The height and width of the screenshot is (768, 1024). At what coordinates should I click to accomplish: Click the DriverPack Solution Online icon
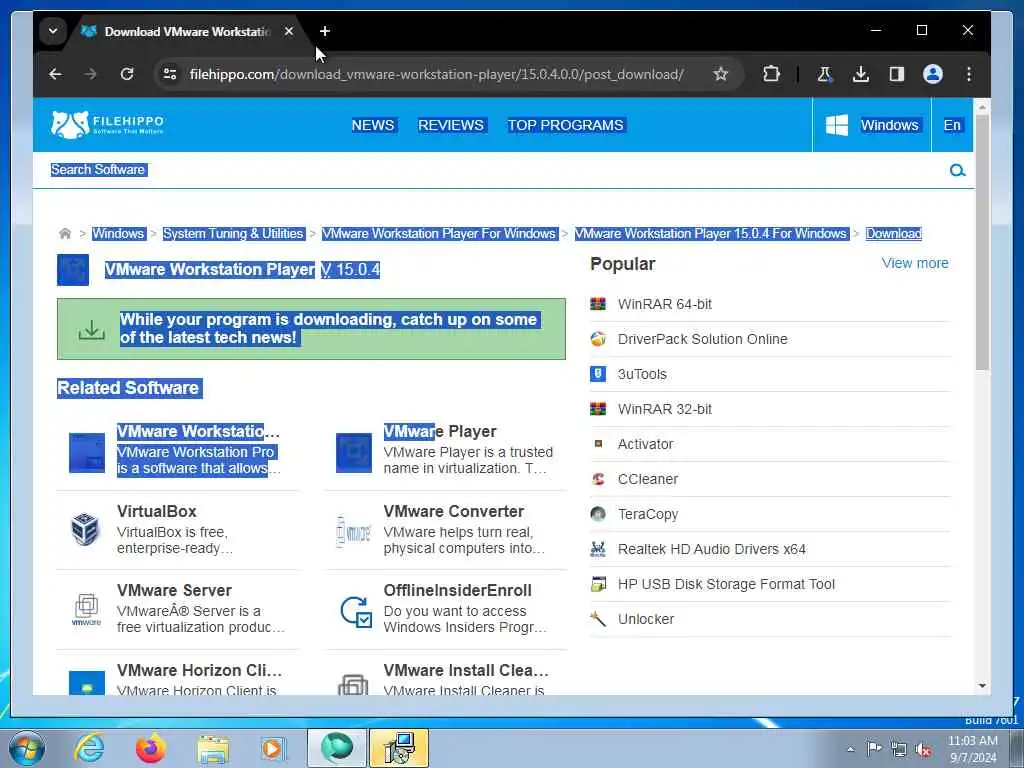coord(598,339)
